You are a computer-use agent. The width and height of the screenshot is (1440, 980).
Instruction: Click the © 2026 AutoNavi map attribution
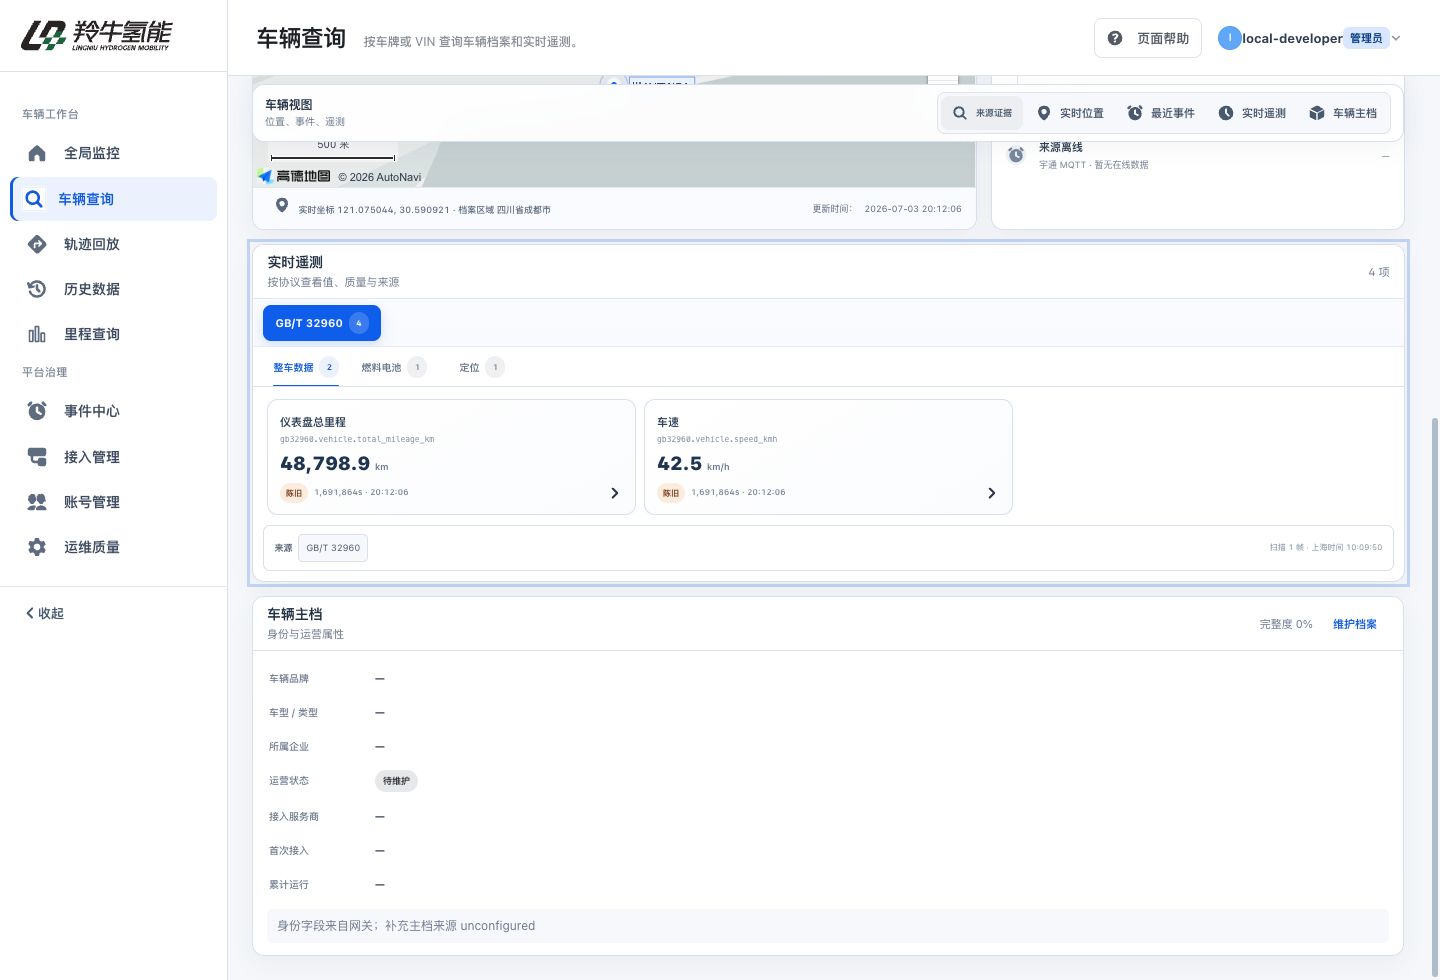point(380,177)
